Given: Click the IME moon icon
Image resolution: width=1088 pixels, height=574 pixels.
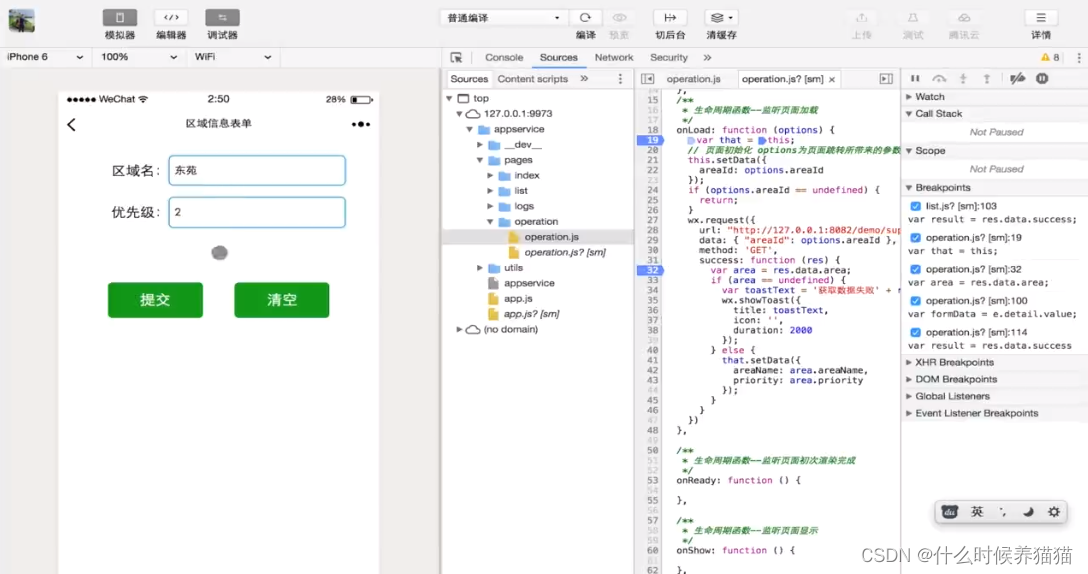Looking at the screenshot, I should click(x=1028, y=512).
